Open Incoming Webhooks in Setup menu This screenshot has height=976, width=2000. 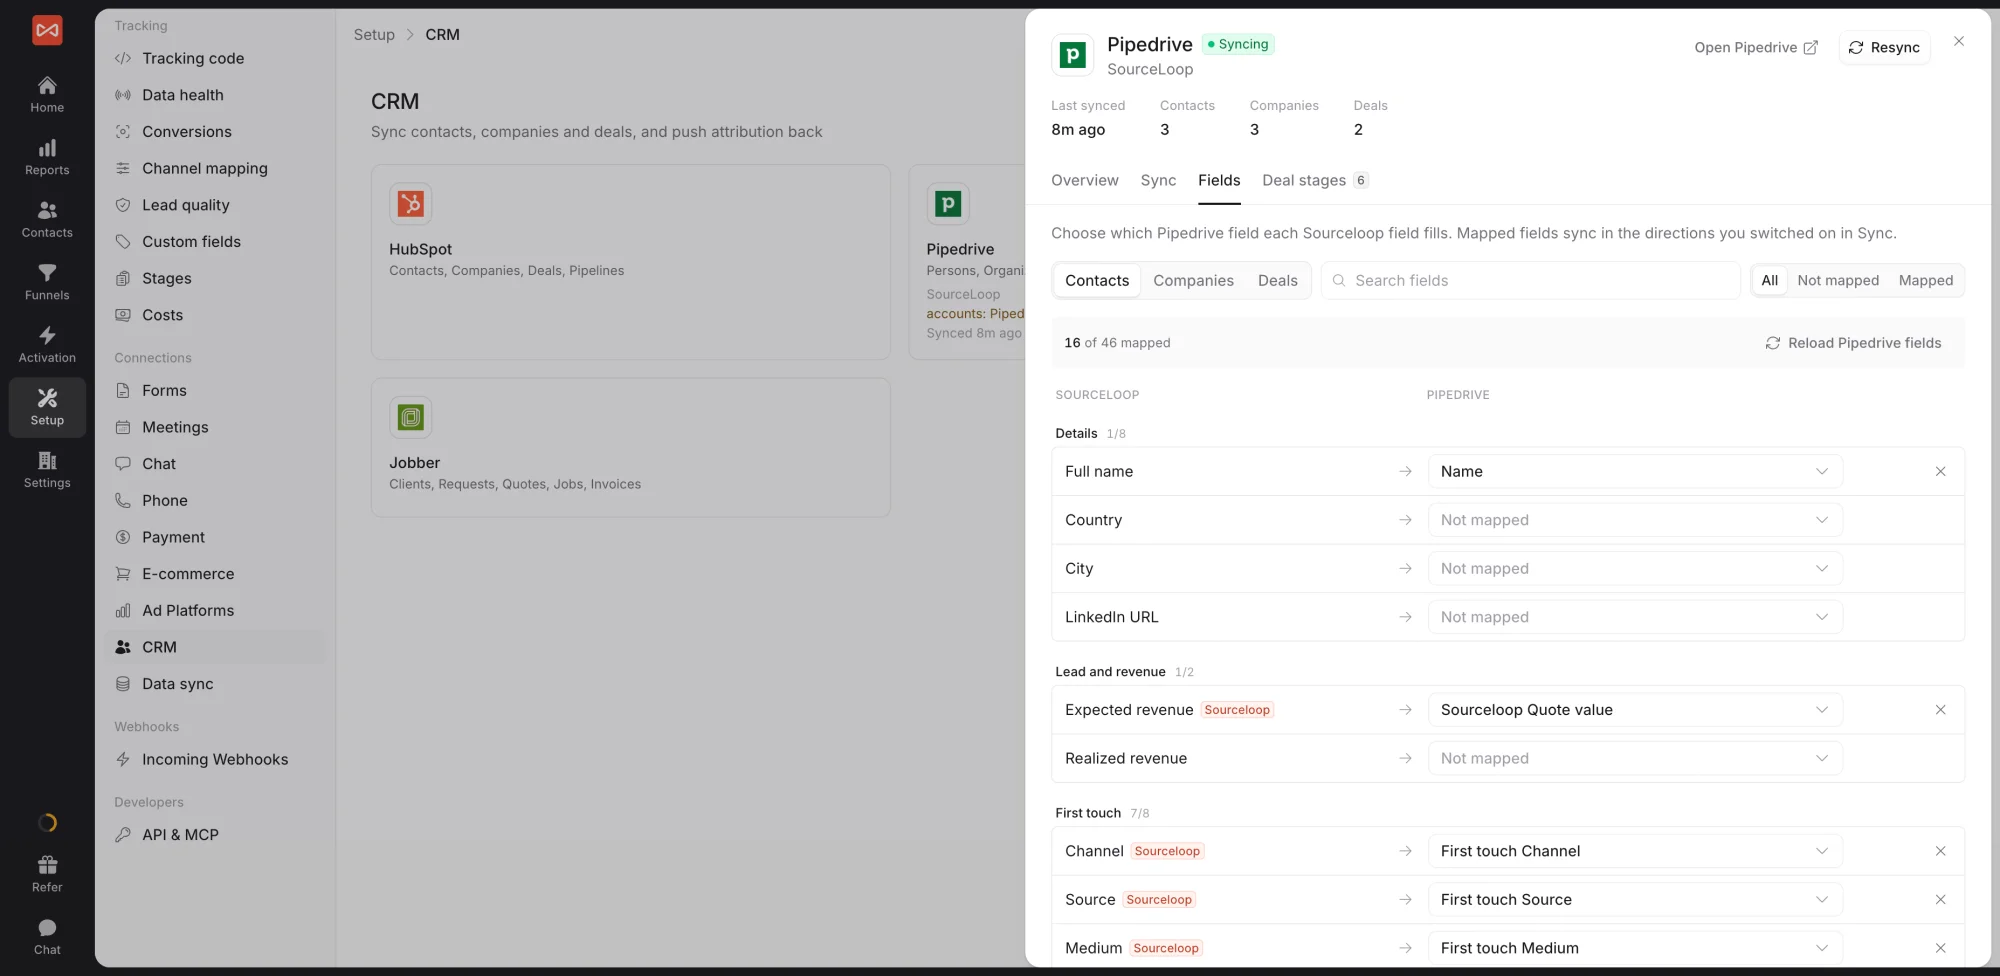[214, 760]
